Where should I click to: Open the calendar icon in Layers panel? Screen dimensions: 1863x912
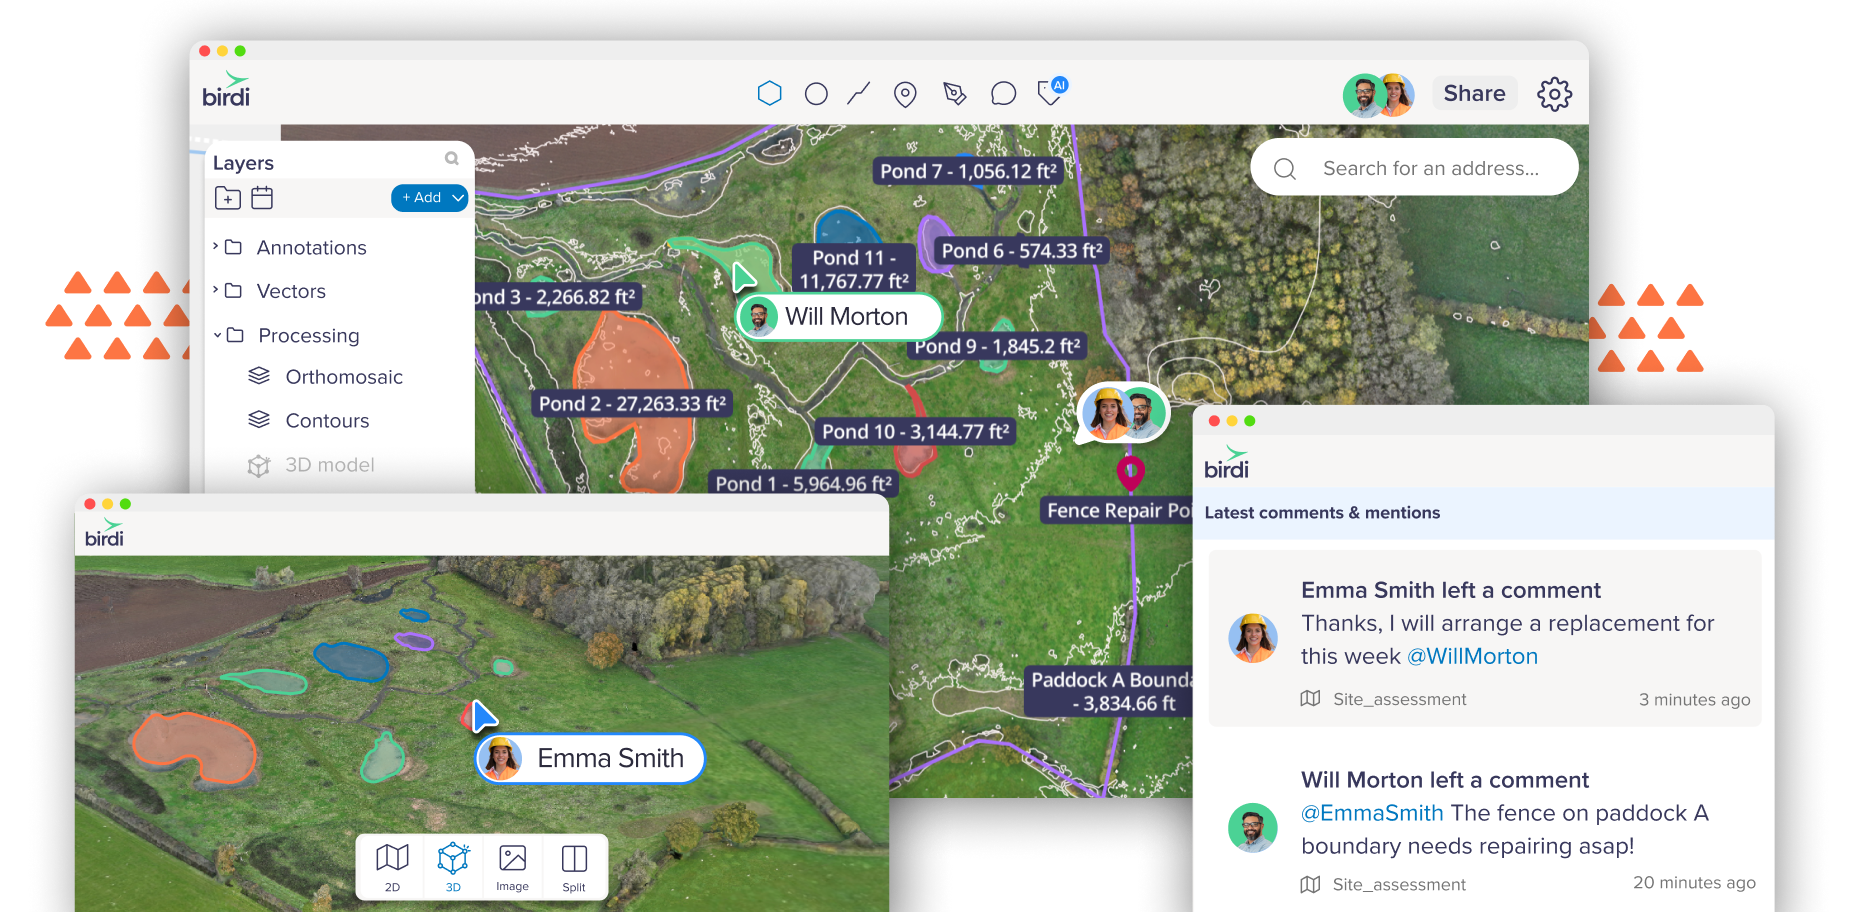coord(261,198)
